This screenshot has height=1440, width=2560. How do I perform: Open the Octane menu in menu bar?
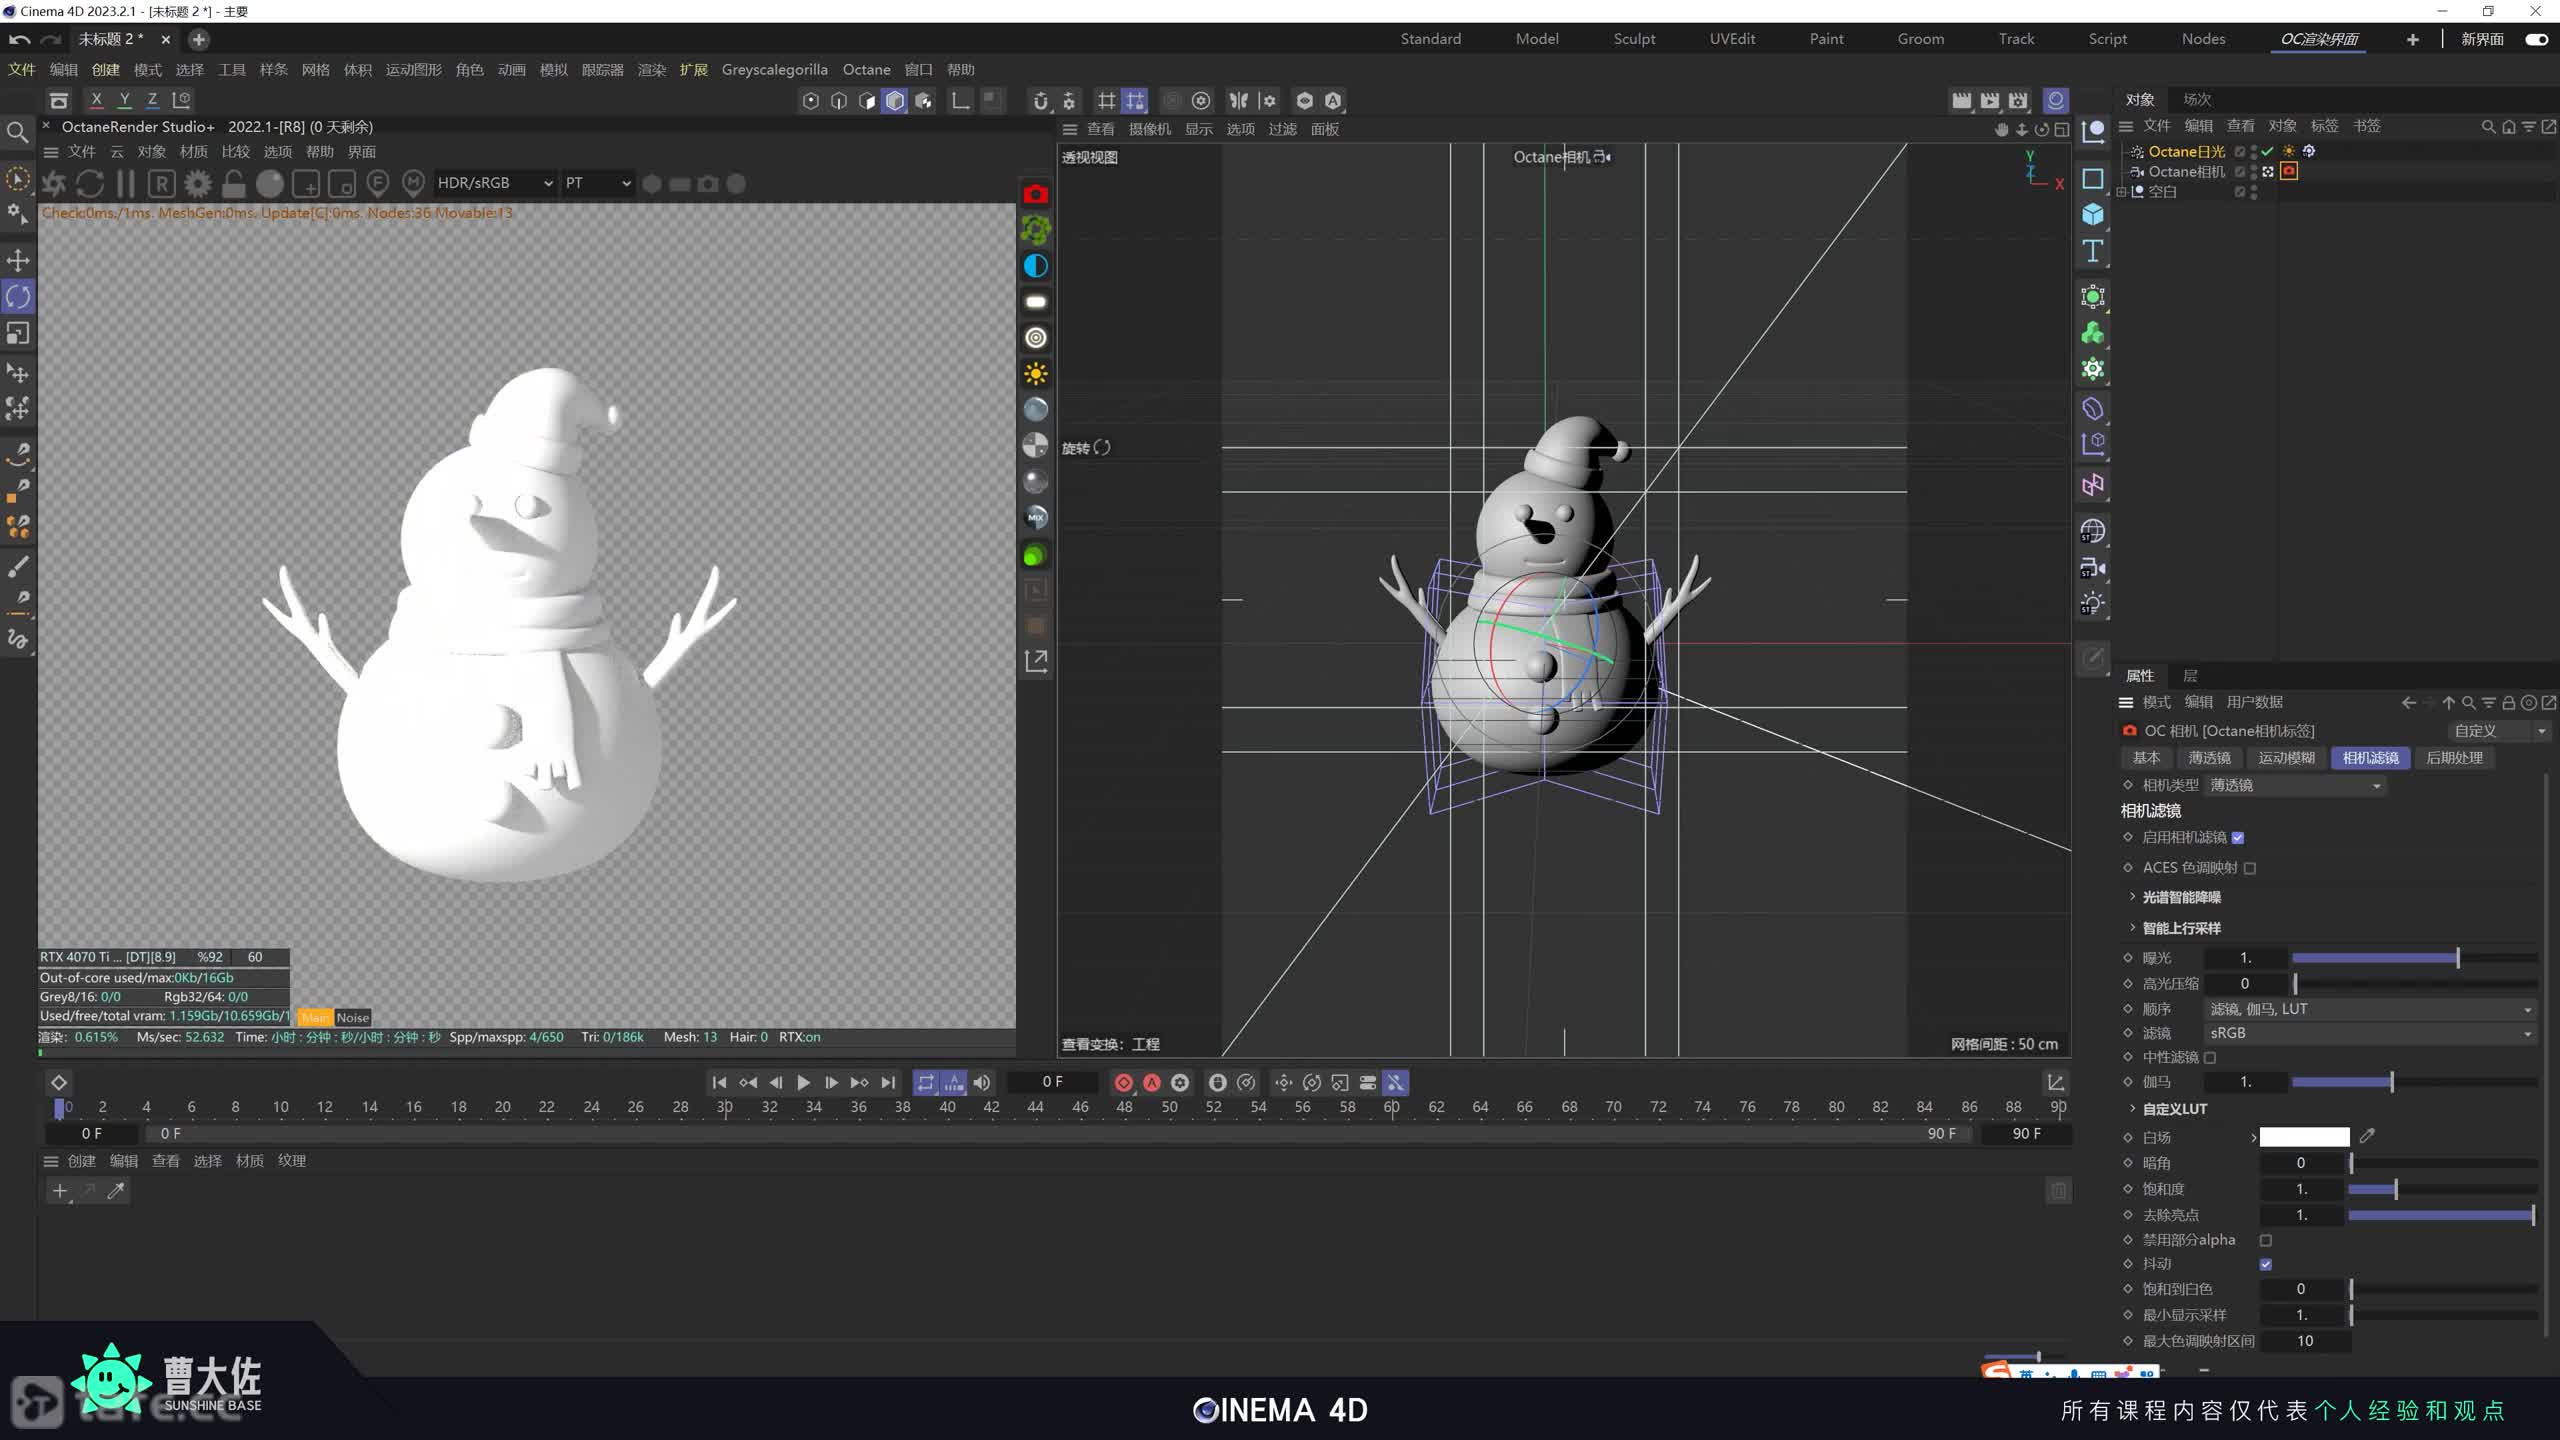click(x=866, y=69)
